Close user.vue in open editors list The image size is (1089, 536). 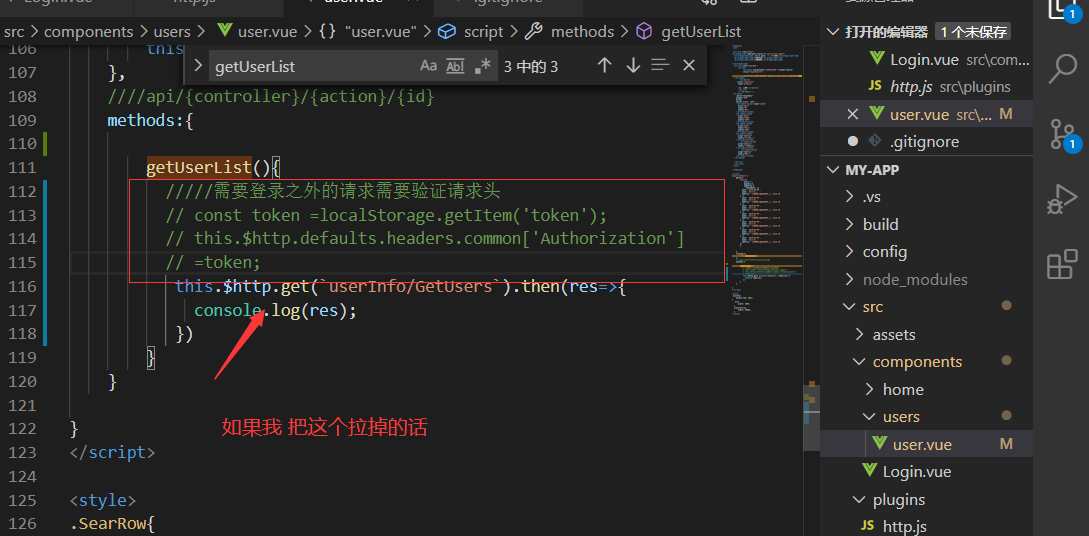pos(853,114)
